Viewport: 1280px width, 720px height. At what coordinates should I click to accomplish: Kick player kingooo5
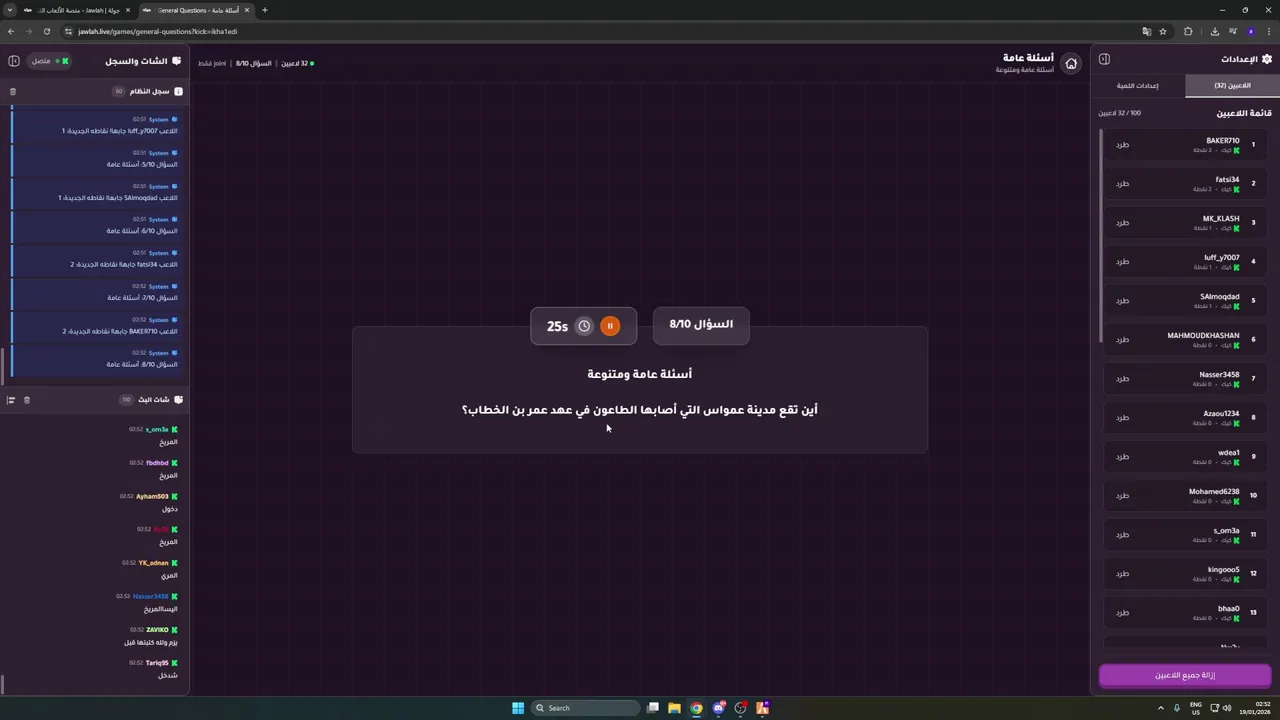tap(1122, 574)
